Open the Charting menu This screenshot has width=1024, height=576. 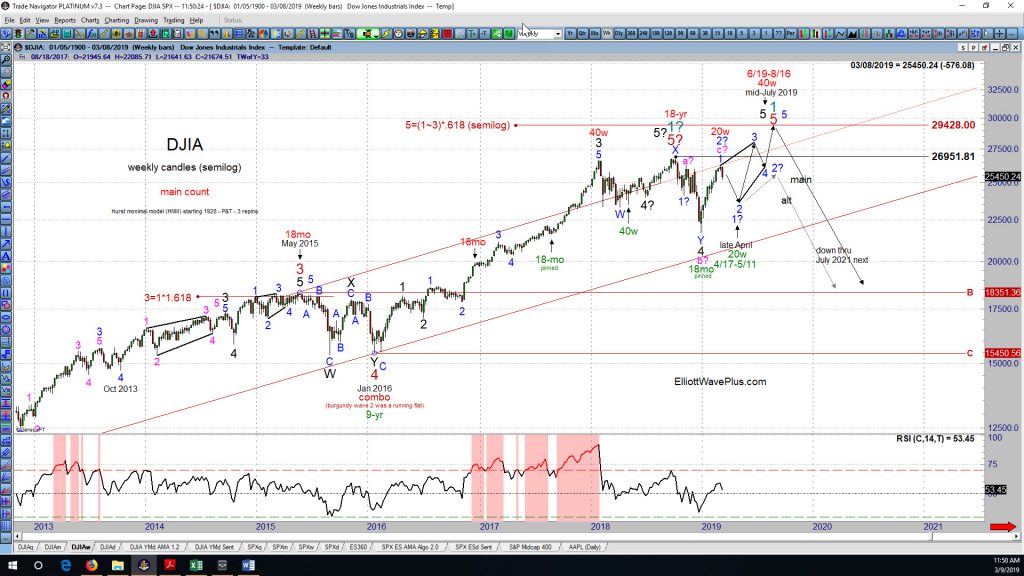click(117, 20)
